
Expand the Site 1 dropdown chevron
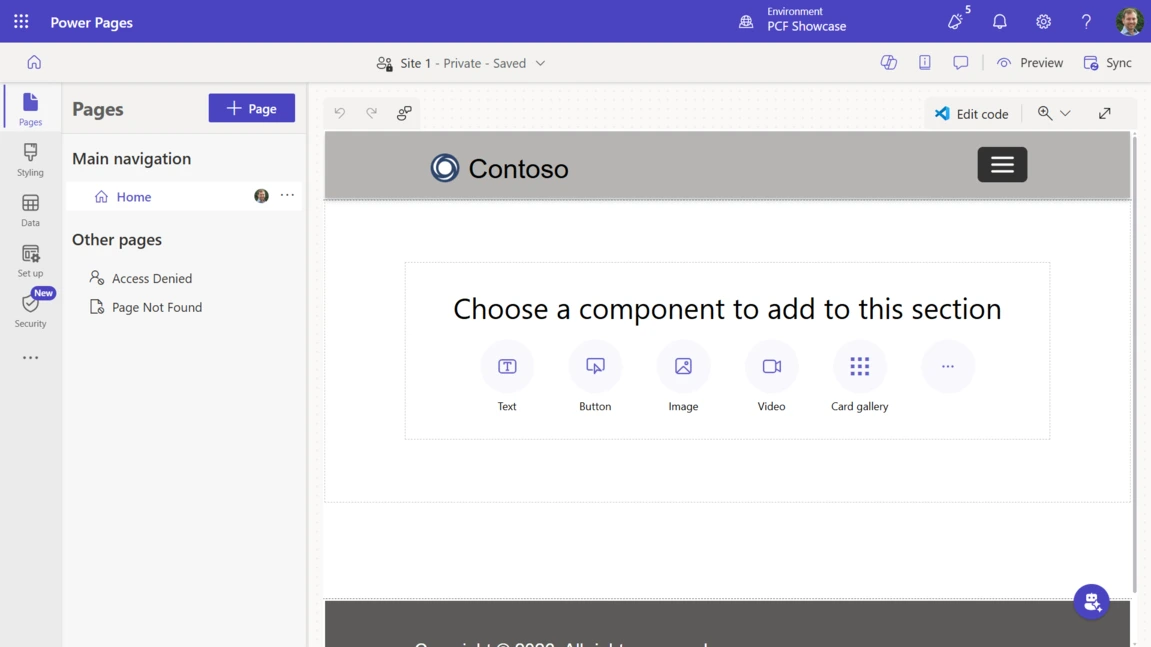[x=540, y=63]
